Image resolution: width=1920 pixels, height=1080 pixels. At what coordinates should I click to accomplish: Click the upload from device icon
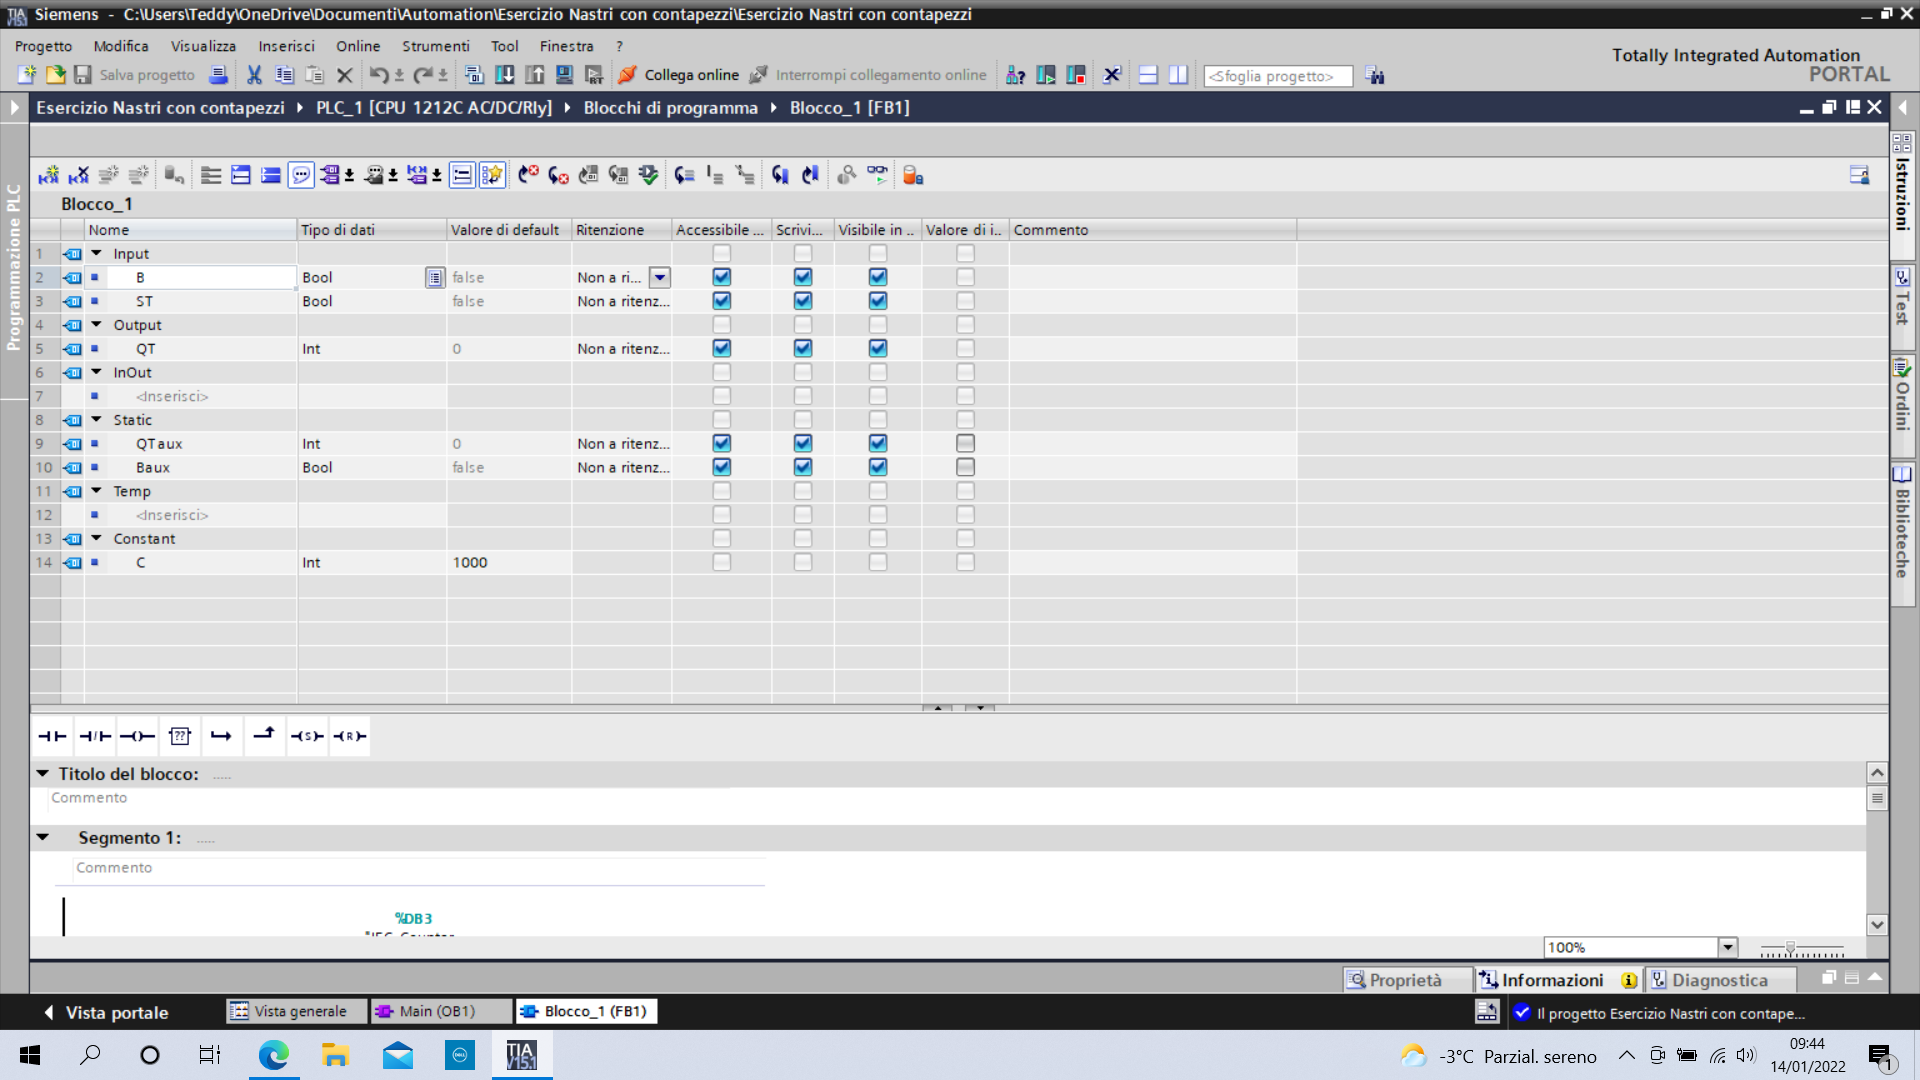coord(535,75)
